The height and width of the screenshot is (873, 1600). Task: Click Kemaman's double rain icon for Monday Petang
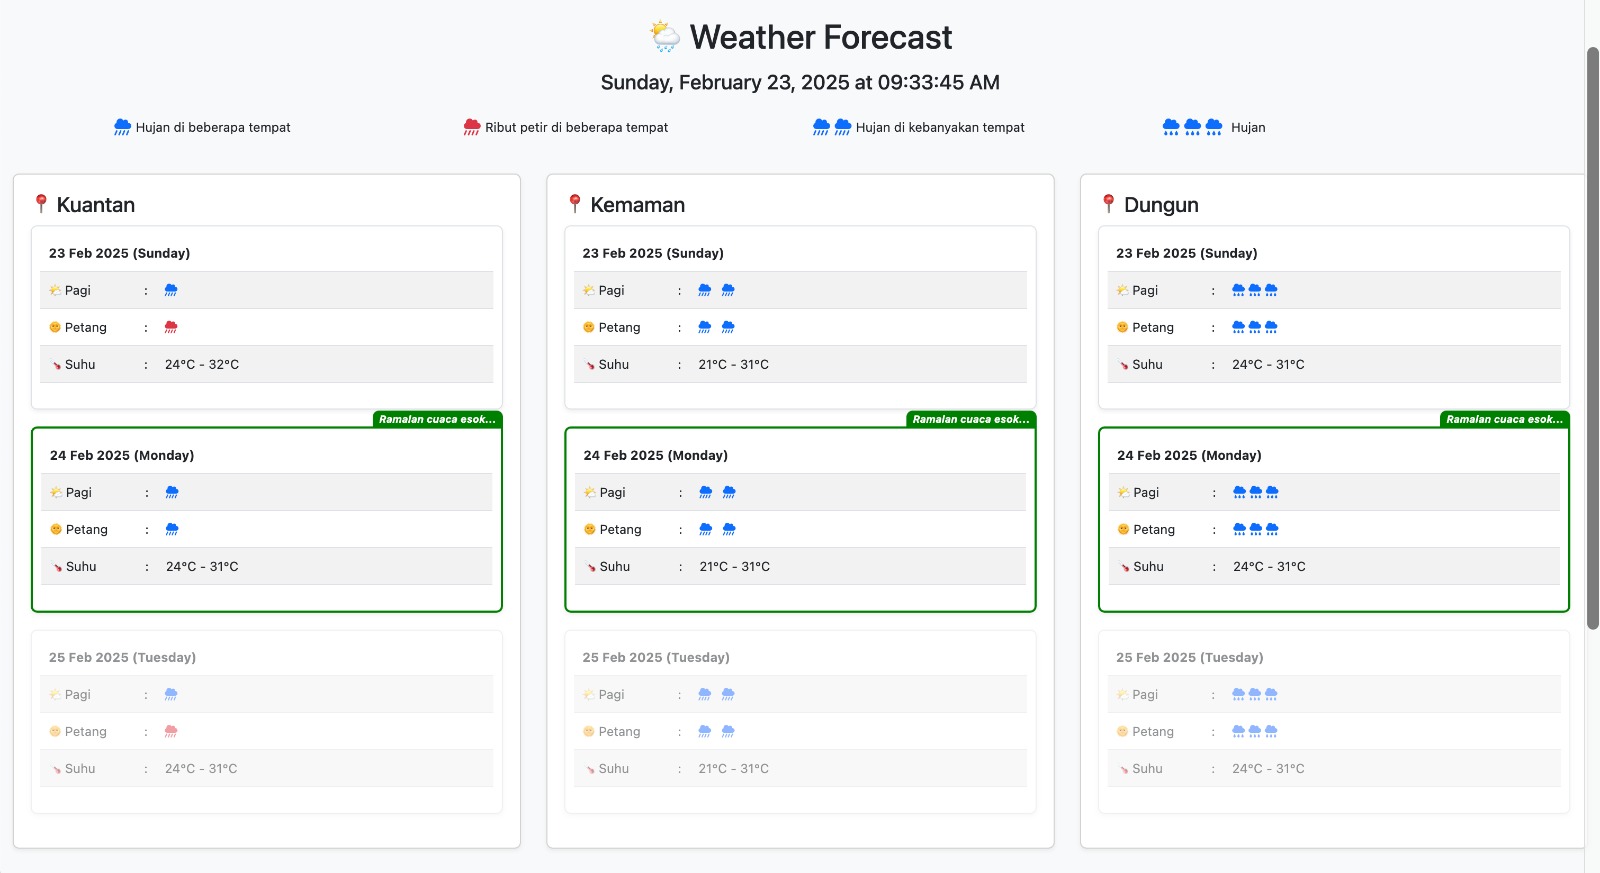tap(717, 530)
